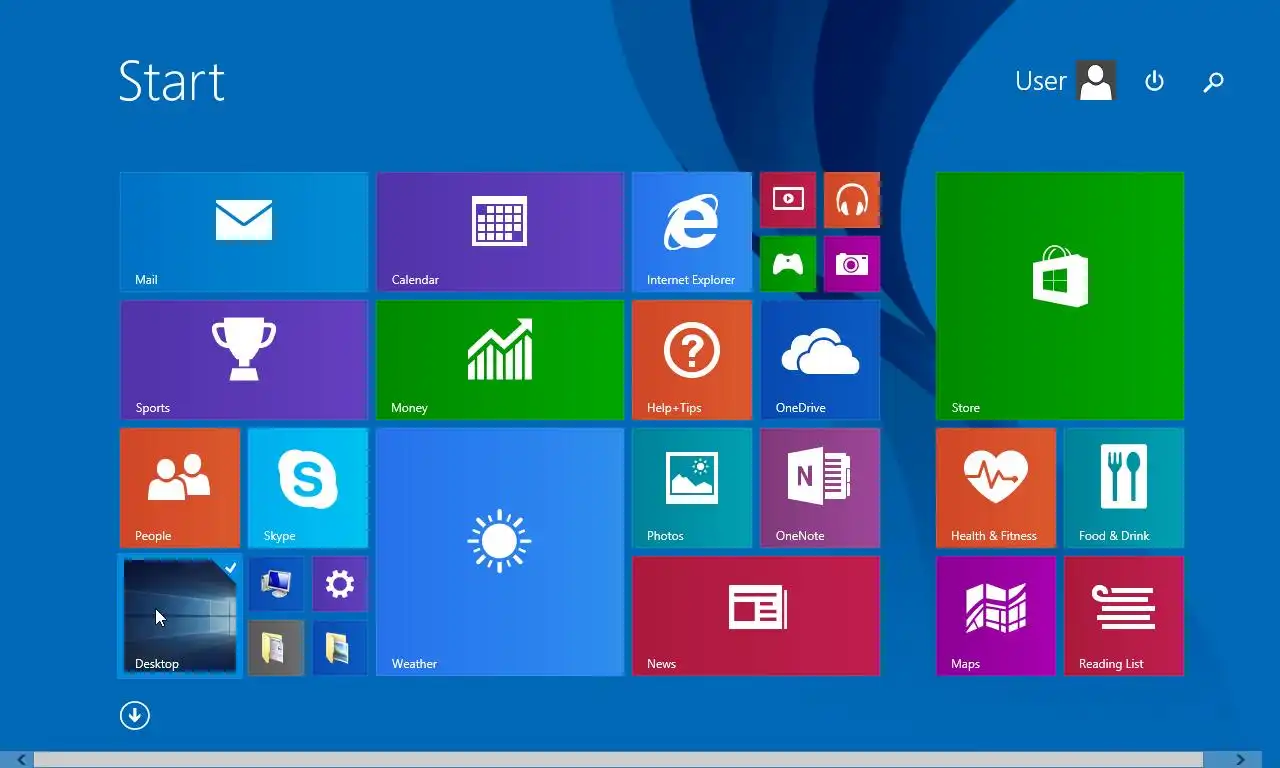Launch the Money tile
The image size is (1280, 768).
click(x=500, y=360)
